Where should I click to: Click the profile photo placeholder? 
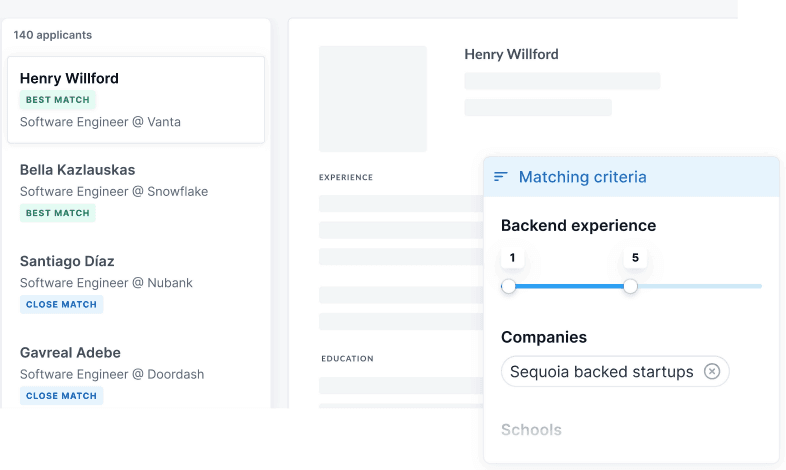pos(372,99)
